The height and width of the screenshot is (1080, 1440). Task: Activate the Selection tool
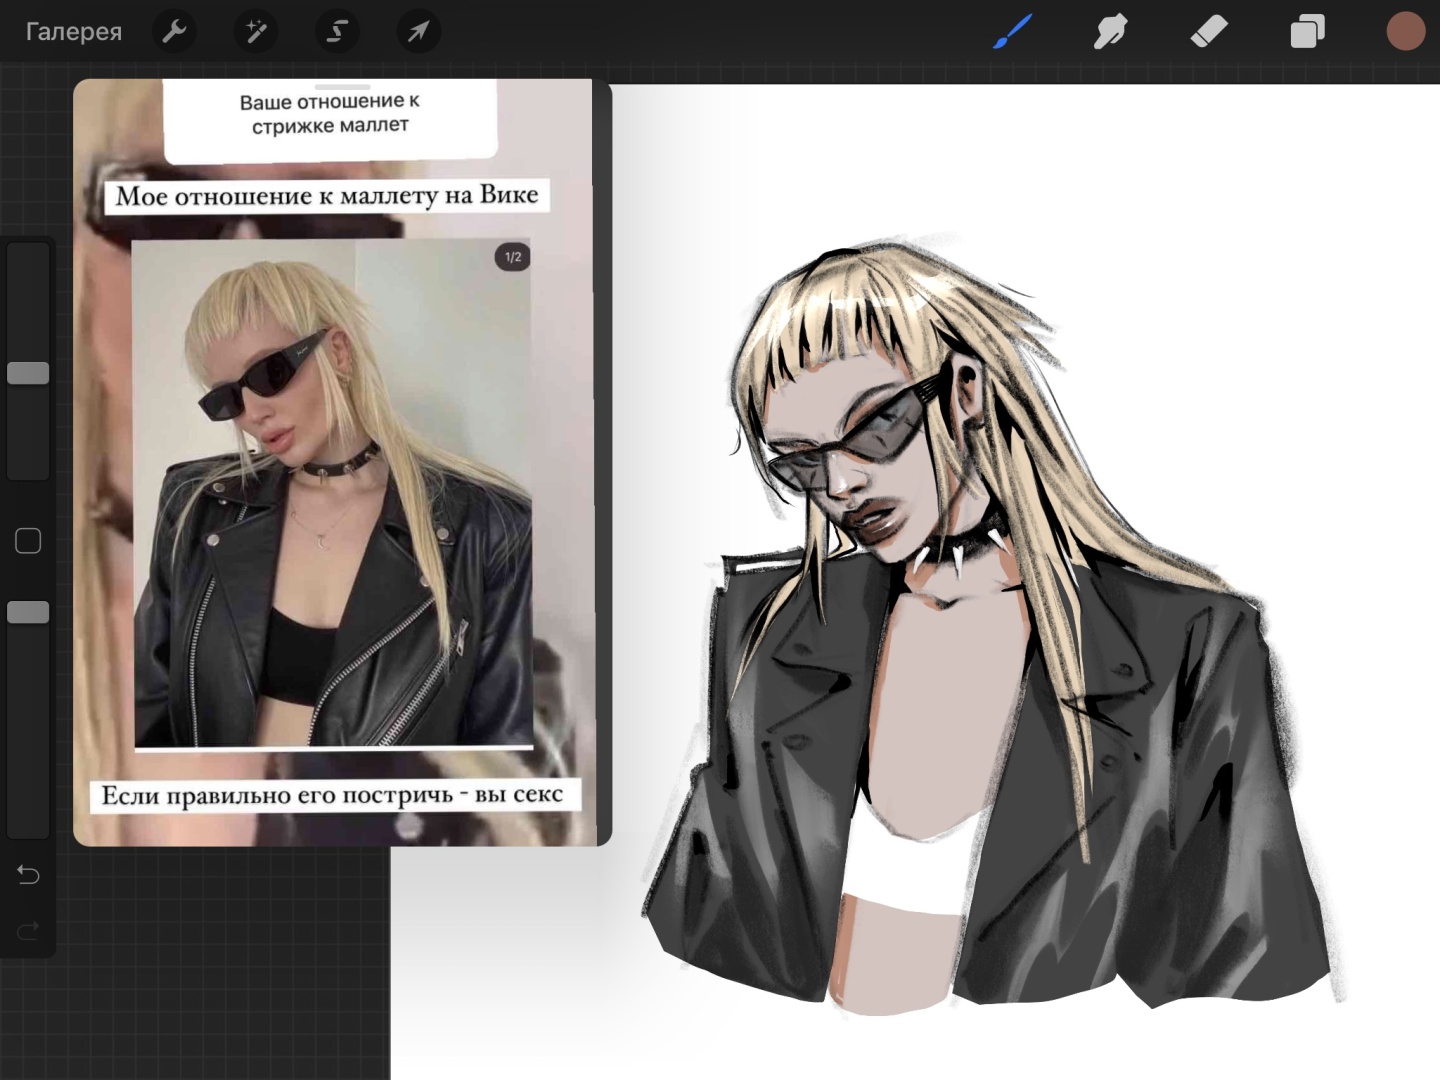pos(337,32)
